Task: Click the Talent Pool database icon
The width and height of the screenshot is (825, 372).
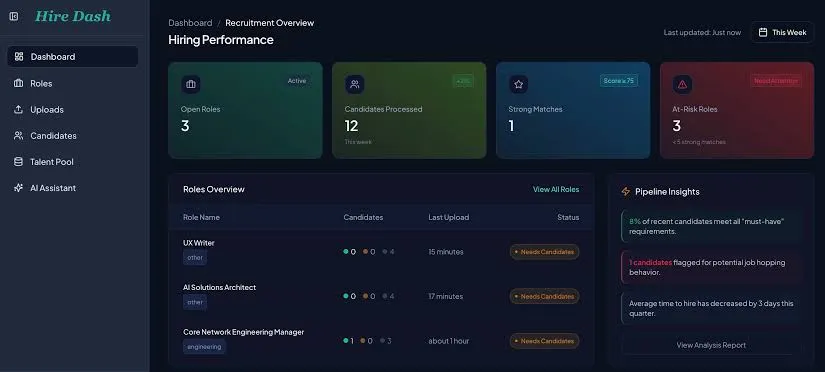Action: point(18,162)
